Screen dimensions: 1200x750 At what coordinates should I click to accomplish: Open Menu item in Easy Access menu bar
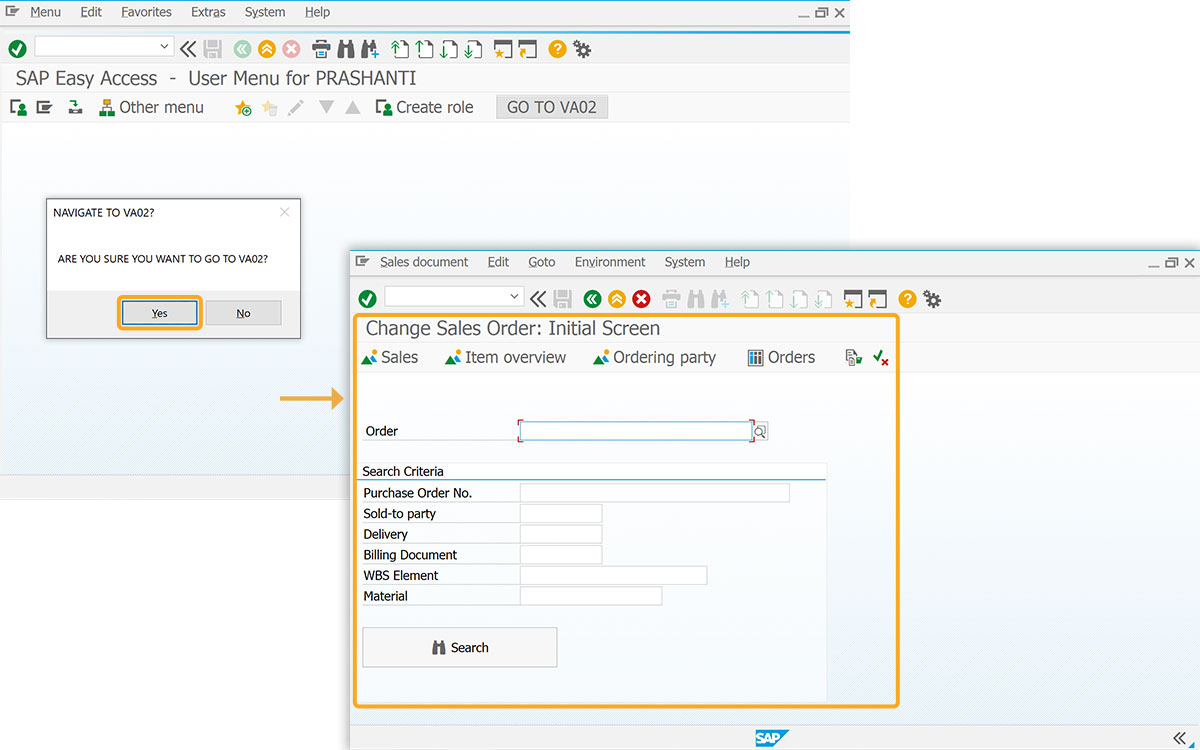click(45, 12)
